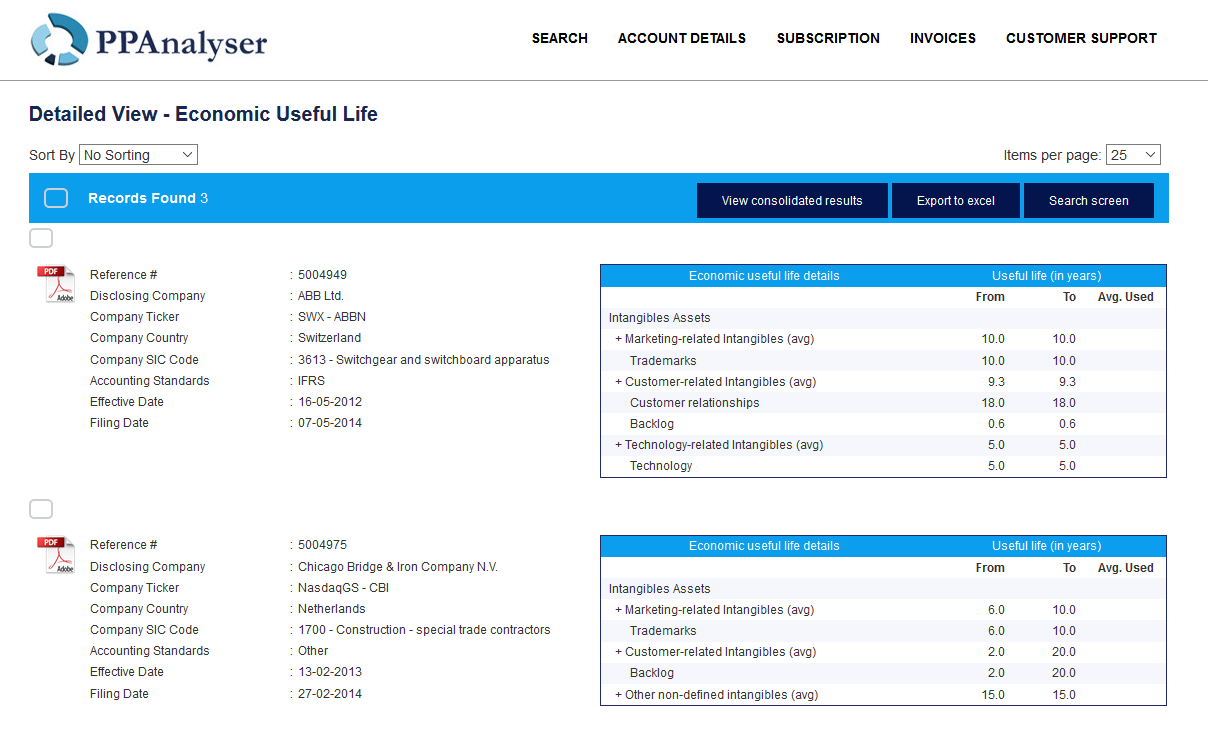Open the Sort By dropdown
Image resolution: width=1208 pixels, height=730 pixels.
pos(138,155)
